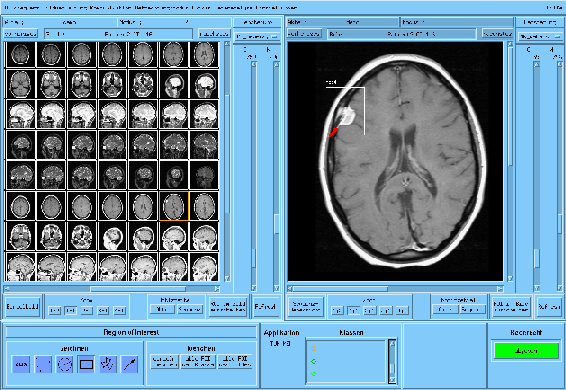Click the middle zoom button under the thumbnail grid
The width and height of the screenshot is (566, 390).
click(87, 311)
